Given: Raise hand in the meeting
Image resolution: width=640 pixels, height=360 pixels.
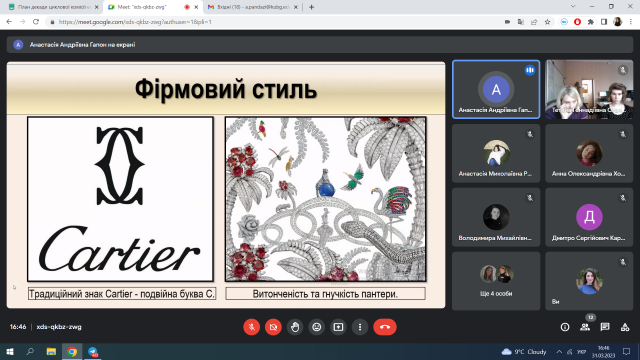Looking at the screenshot, I should tap(295, 327).
